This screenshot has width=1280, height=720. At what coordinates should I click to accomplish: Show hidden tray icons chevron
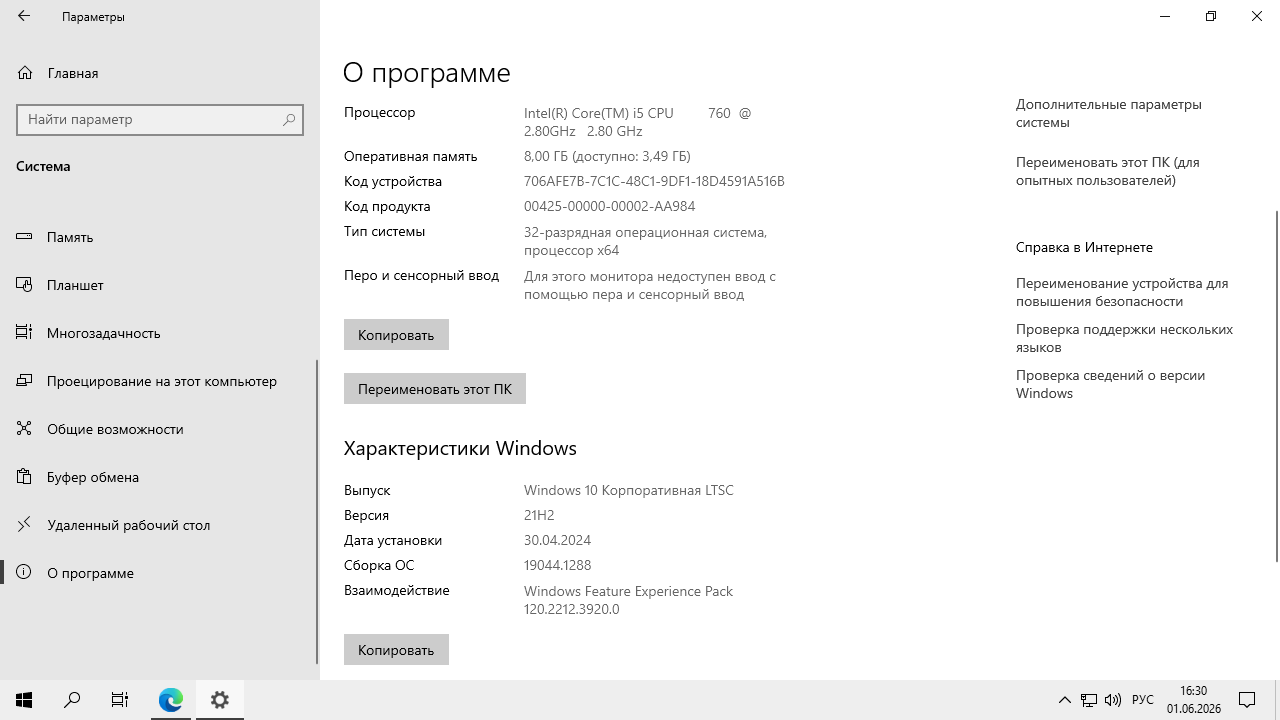[1065, 700]
